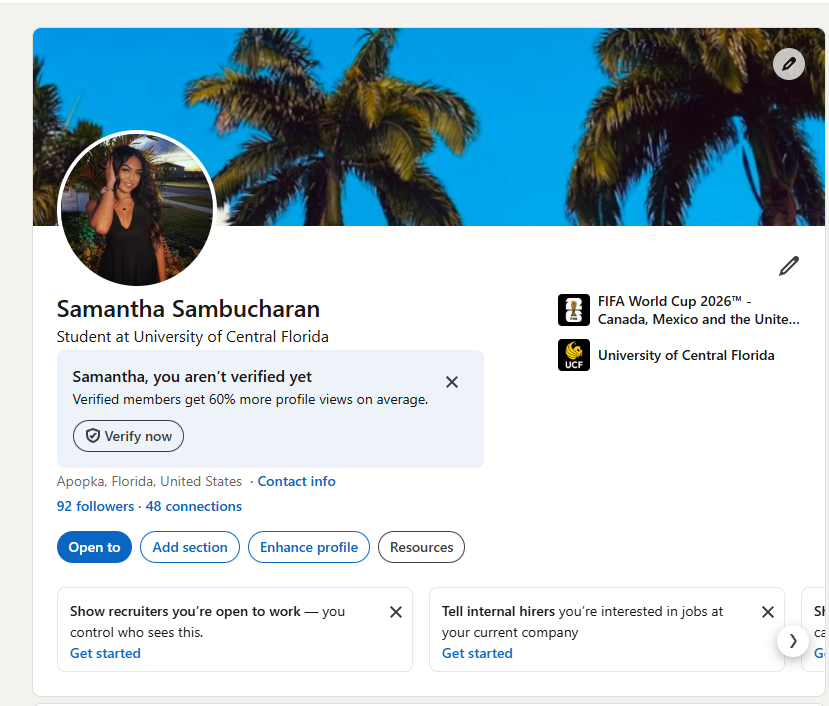Close the open to work card
The height and width of the screenshot is (706, 829).
point(396,612)
